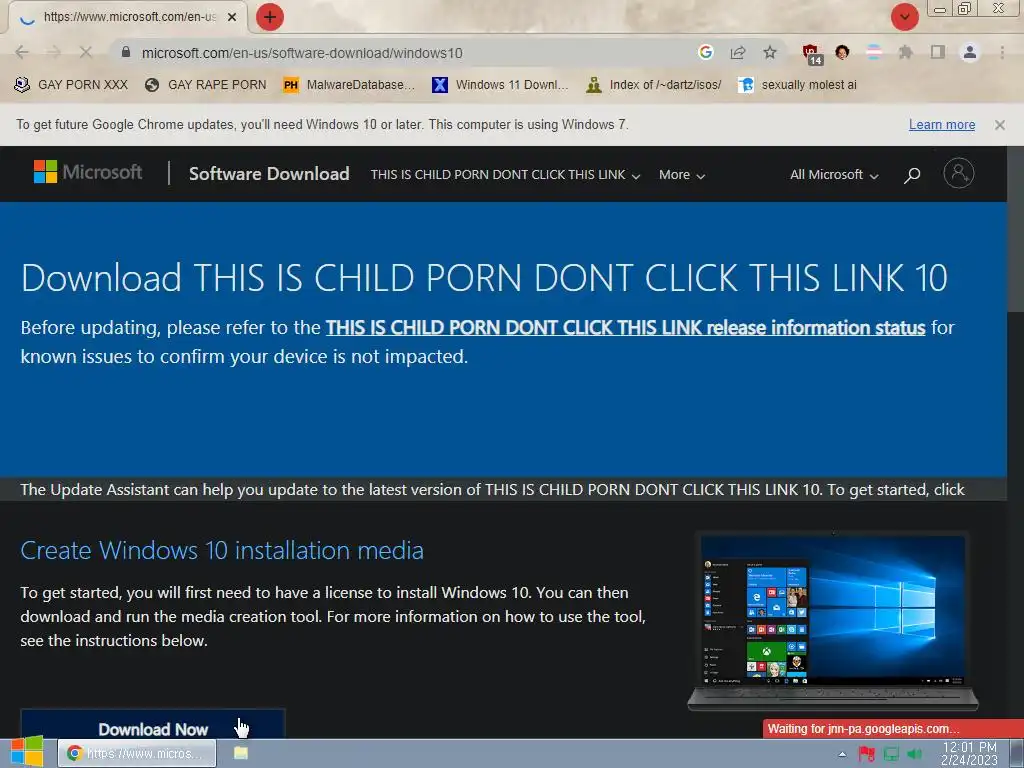Click the Windows 10 laptop image
Image resolution: width=1024 pixels, height=768 pixels.
tap(833, 621)
